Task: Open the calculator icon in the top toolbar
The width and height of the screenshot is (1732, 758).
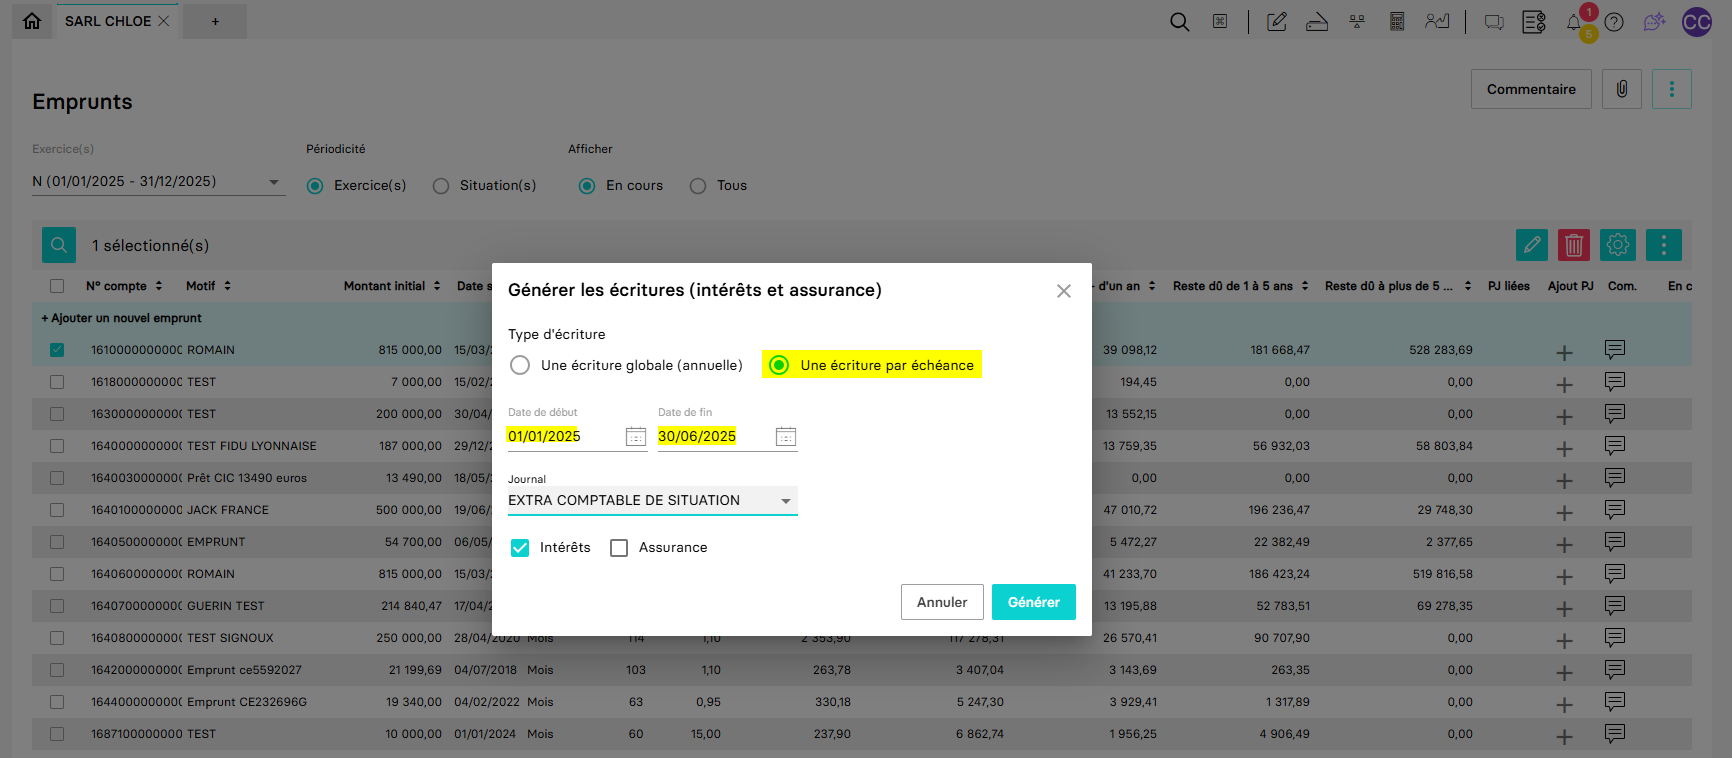Action: pyautogui.click(x=1397, y=22)
